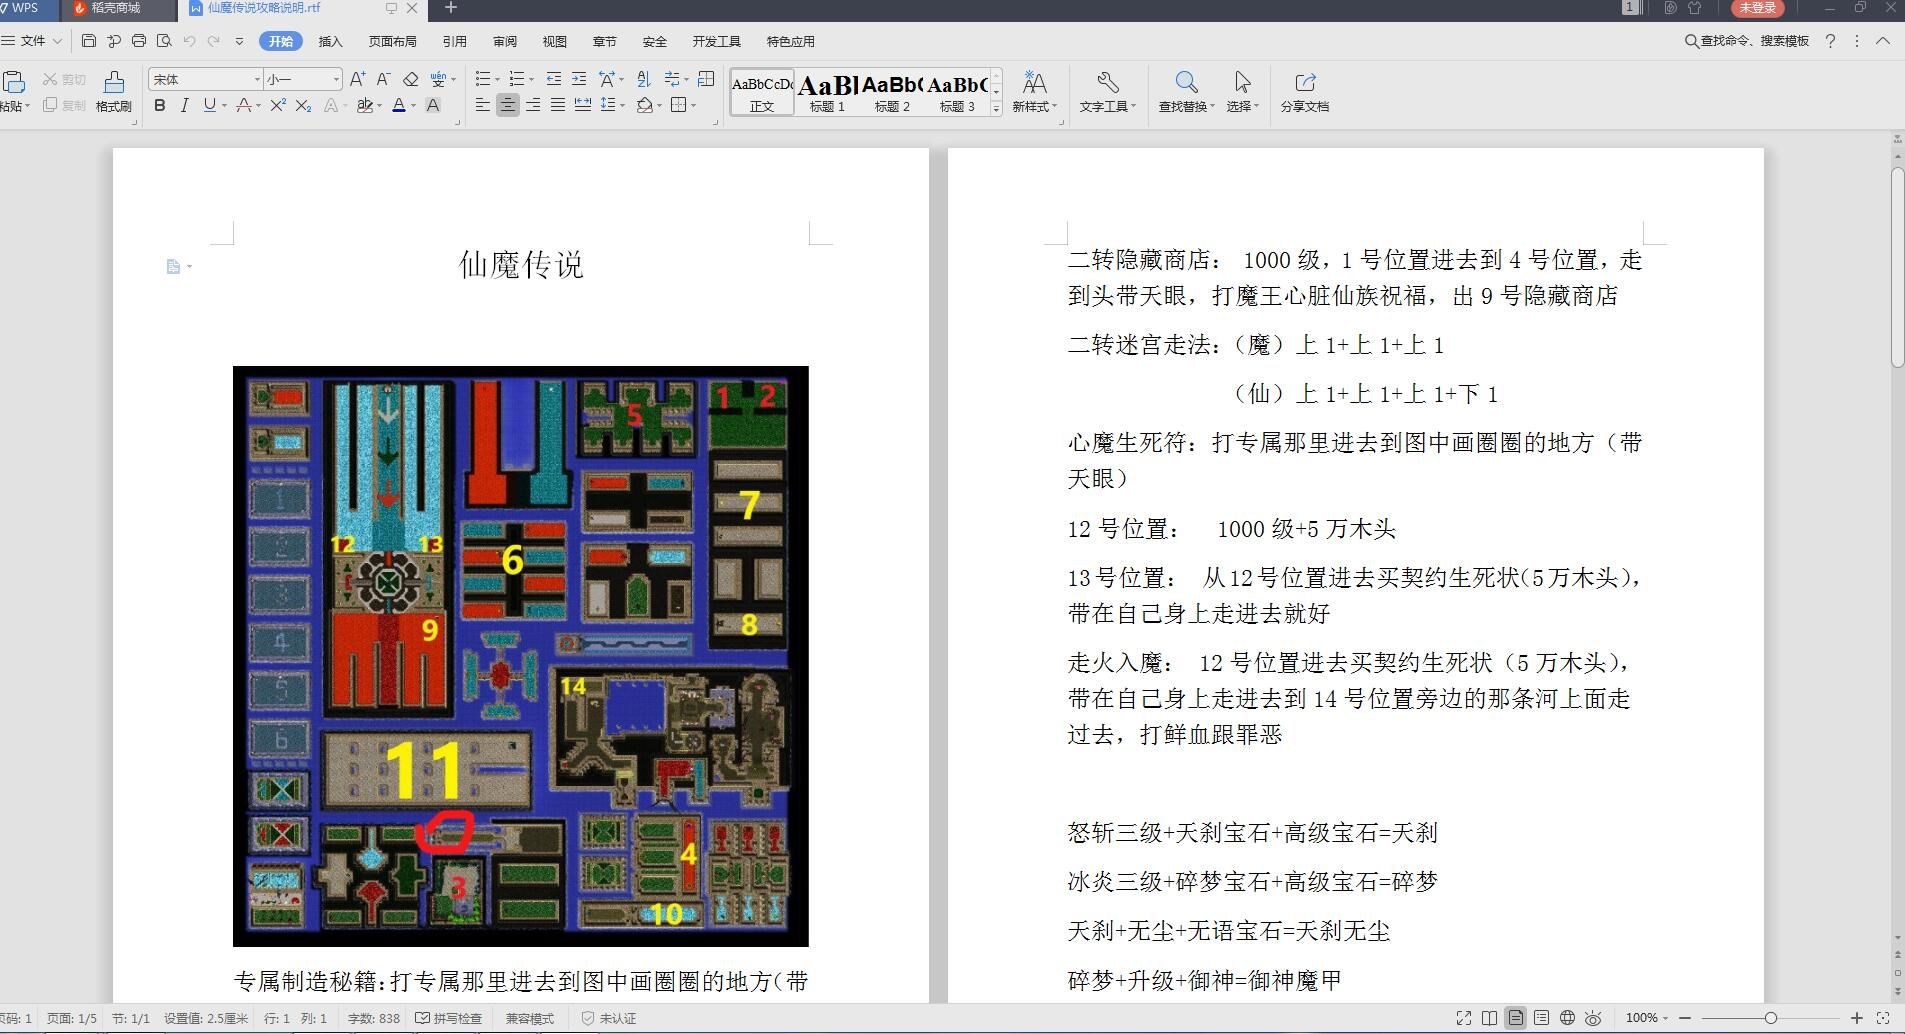Viewport: 1905px width, 1034px height.
Task: Click the Undo arrow
Action: point(189,41)
